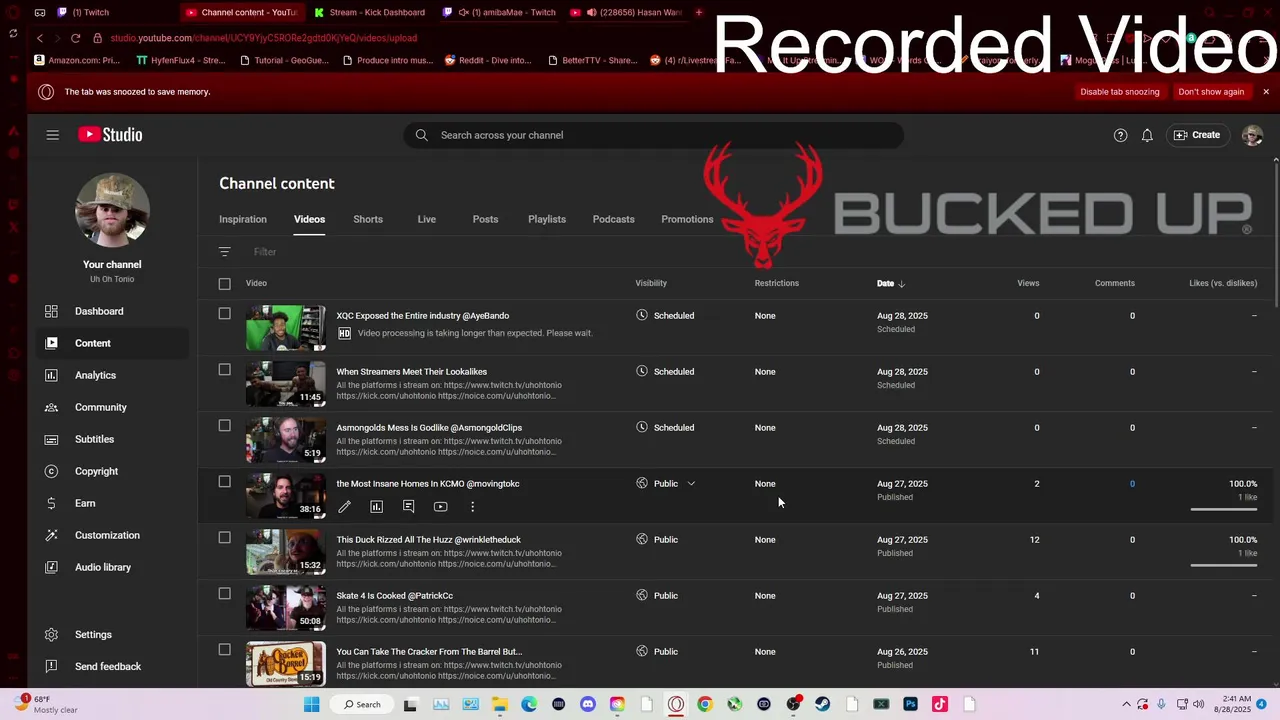Expand visibility dropdown for Insane Homes video
Image resolution: width=1280 pixels, height=720 pixels.
click(691, 484)
